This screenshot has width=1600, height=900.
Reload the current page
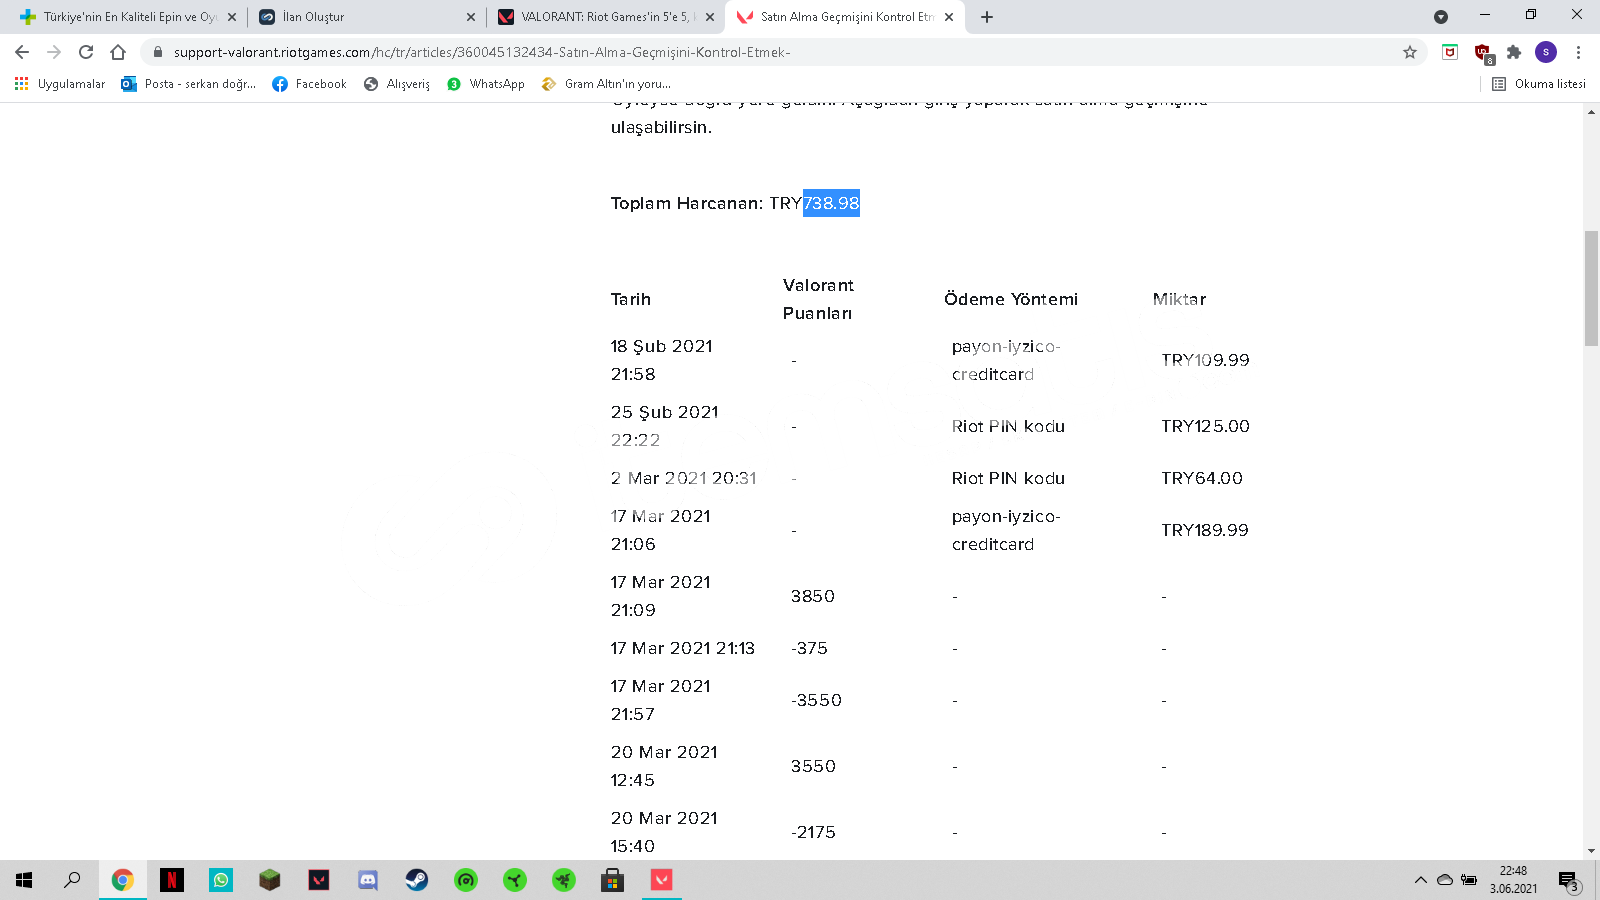pyautogui.click(x=86, y=52)
